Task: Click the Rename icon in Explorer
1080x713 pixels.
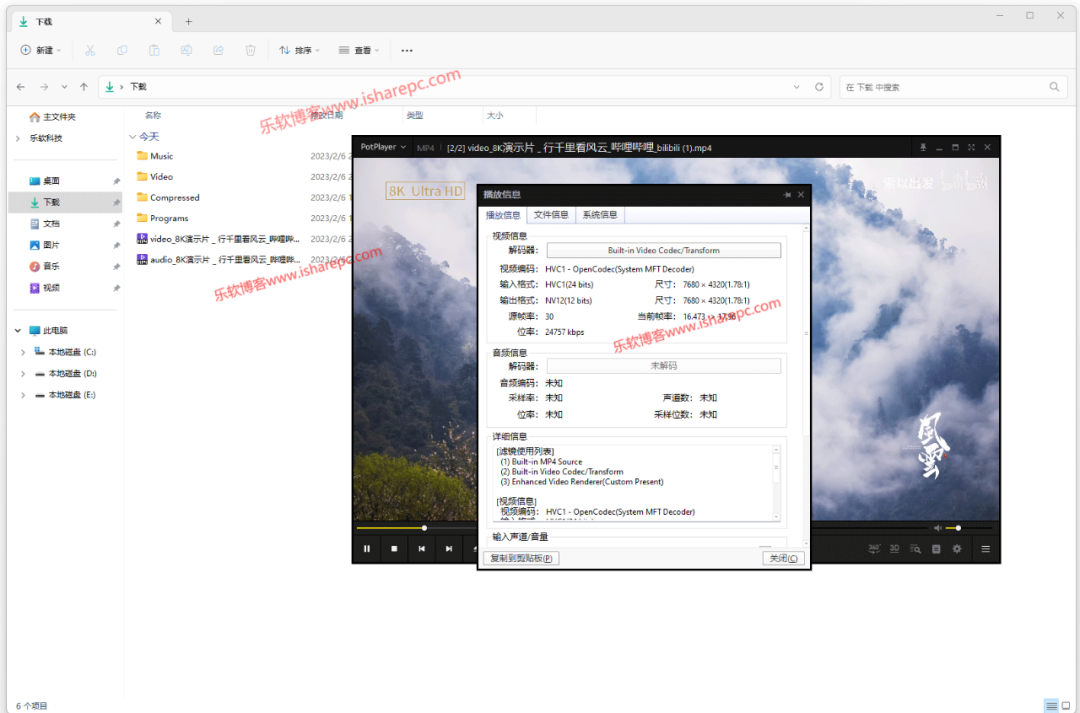Action: [186, 50]
